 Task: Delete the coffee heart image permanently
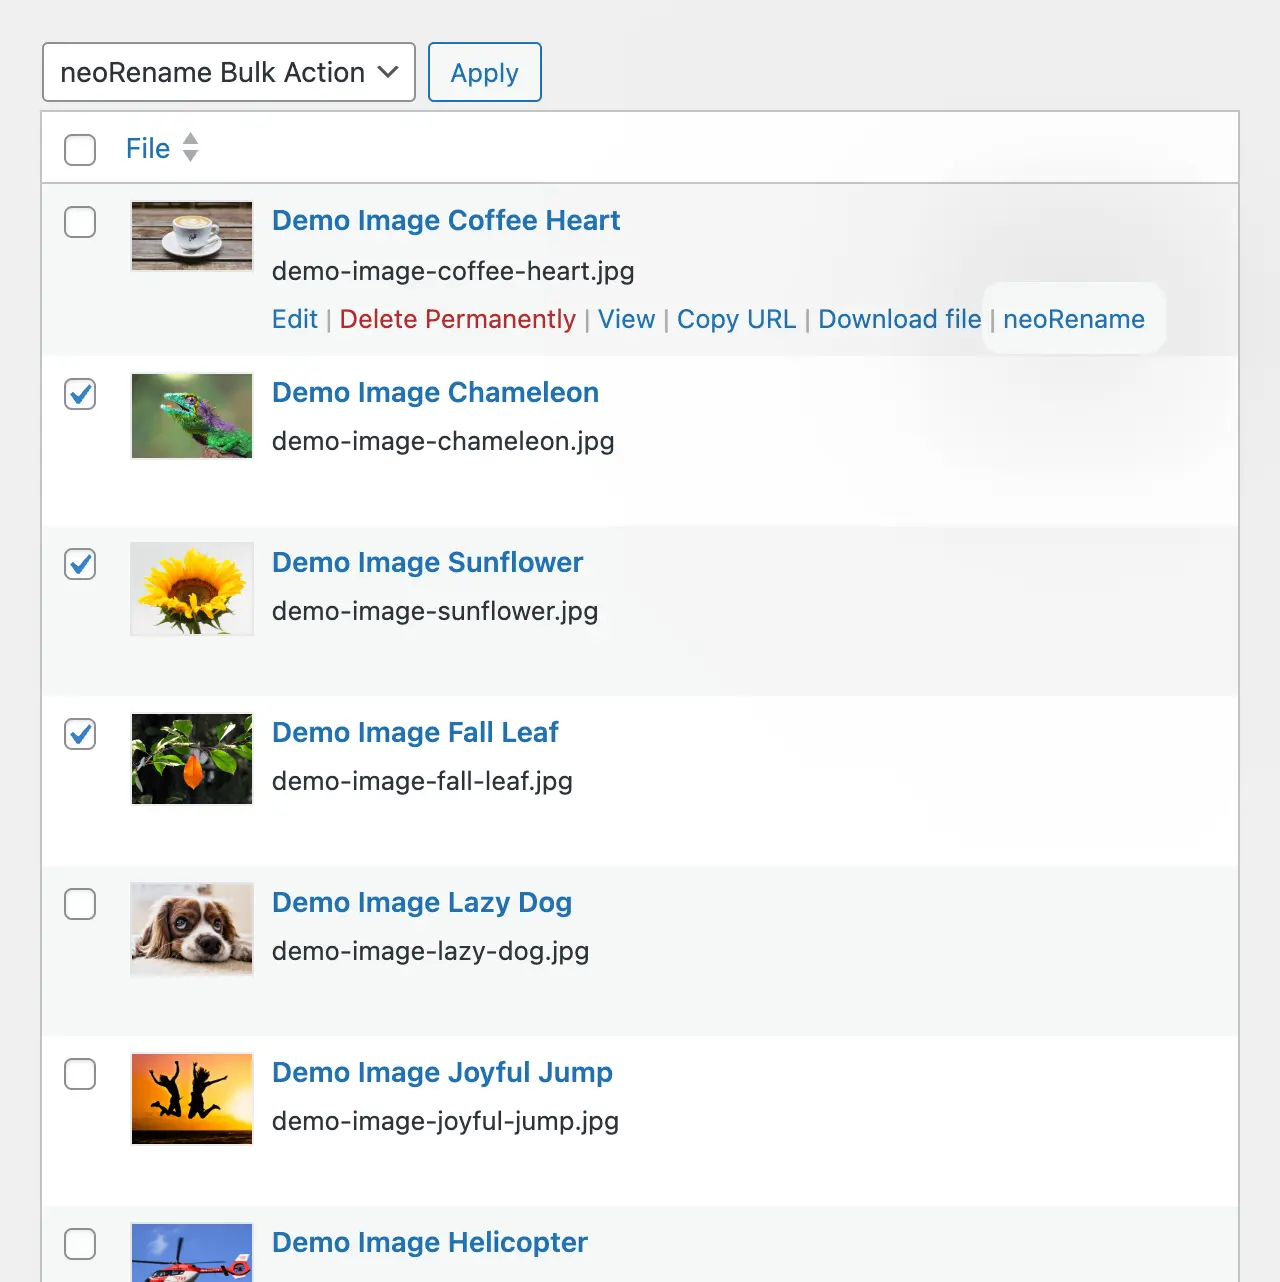pyautogui.click(x=456, y=319)
